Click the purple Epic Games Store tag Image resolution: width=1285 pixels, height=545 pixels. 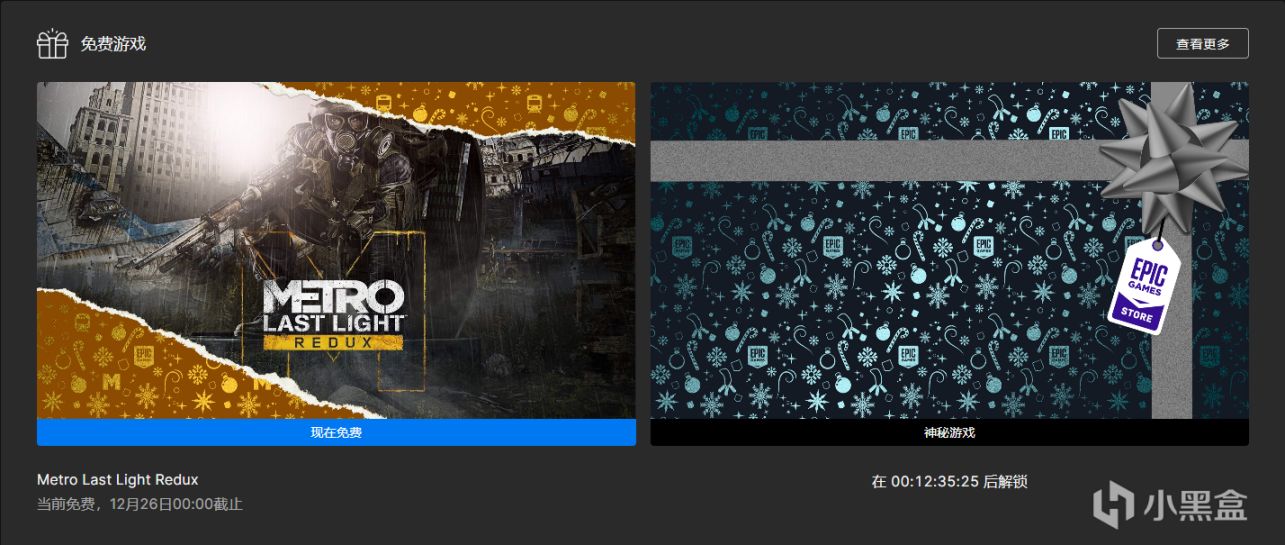(1146, 287)
